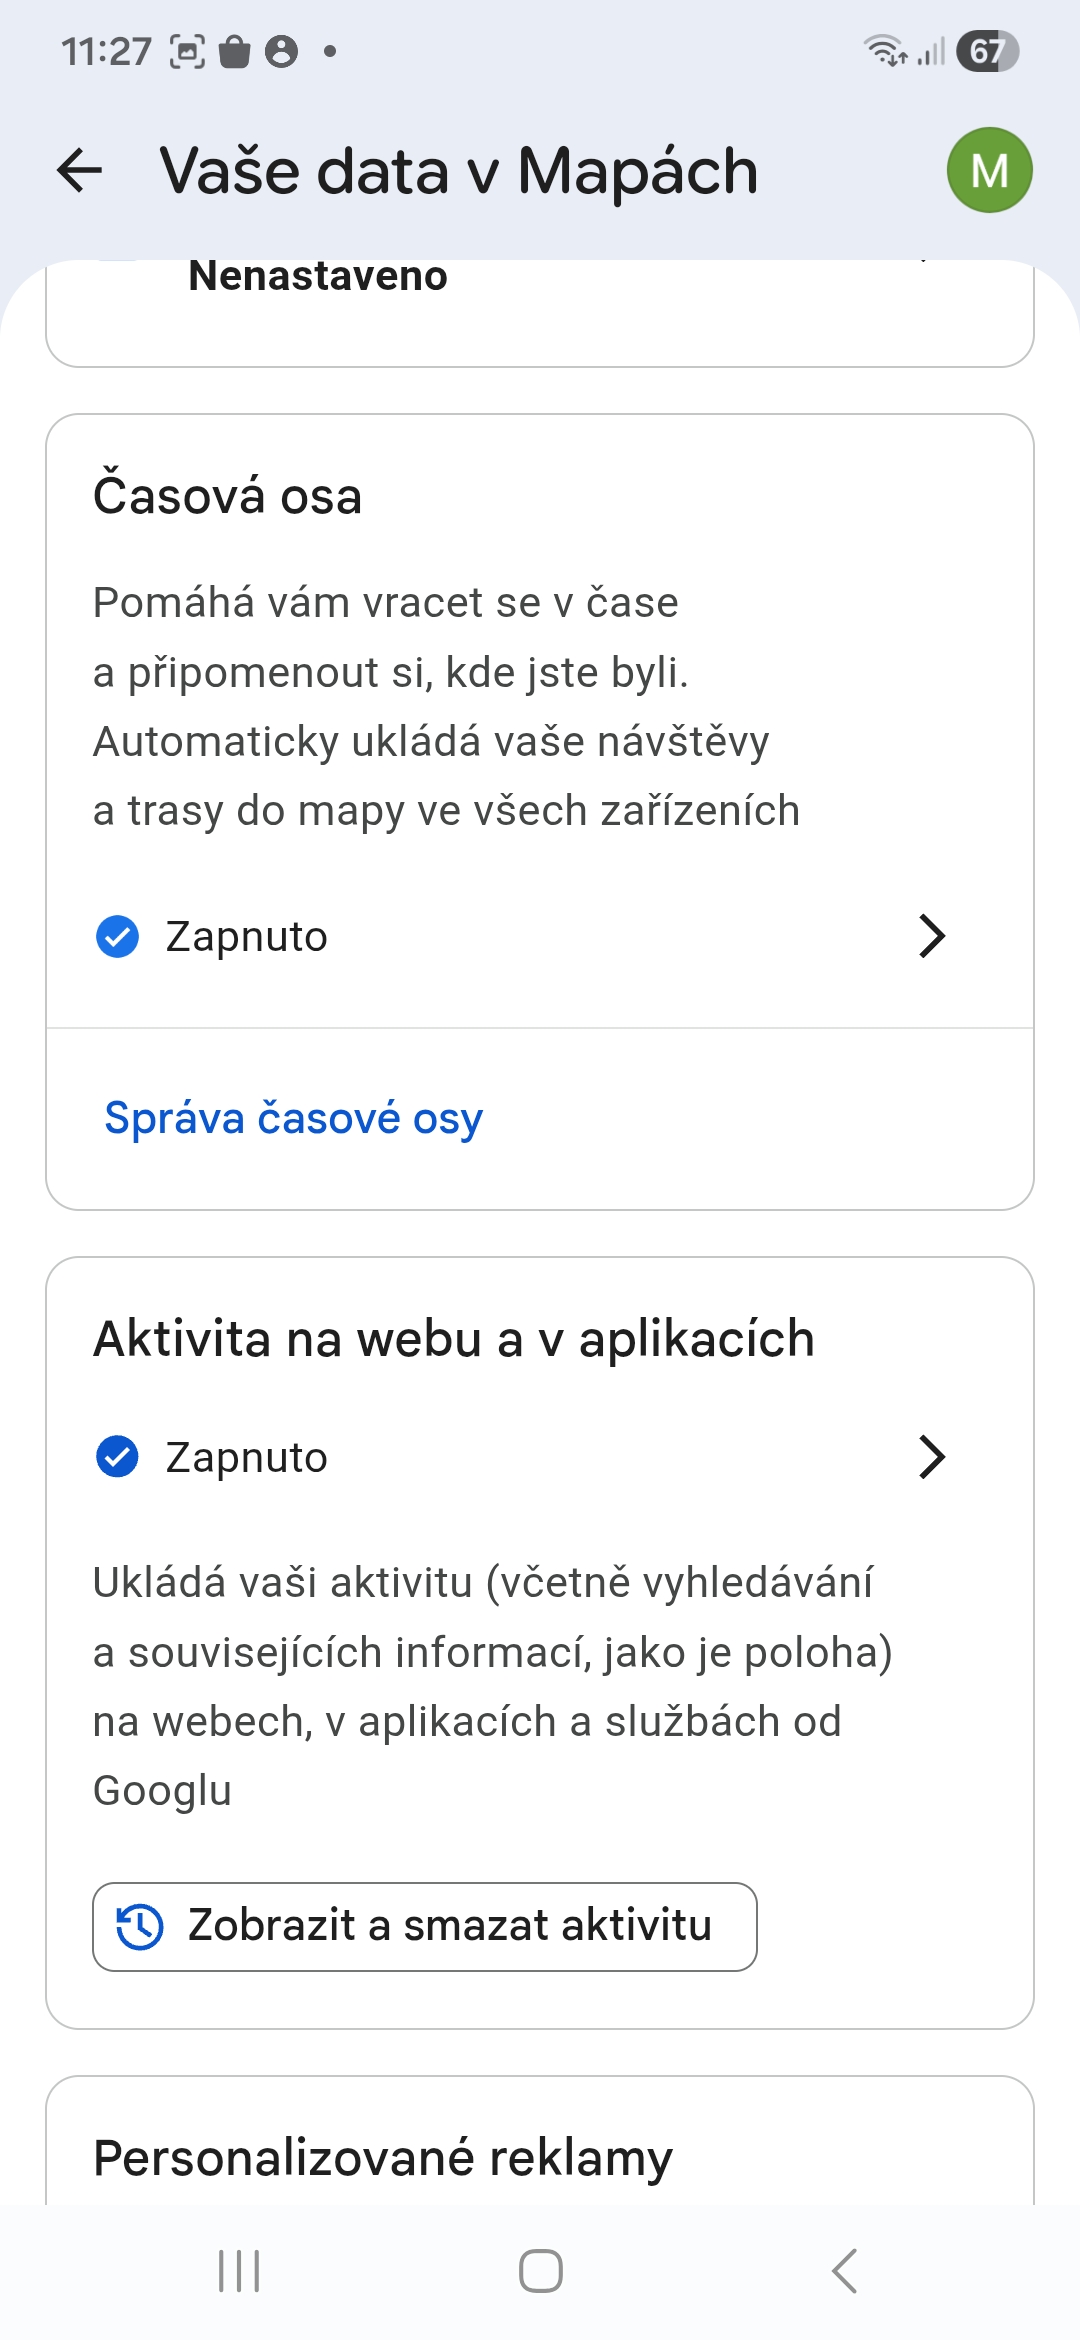
Task: Tap the Zapnuto status for Časová osa
Action: pyautogui.click(x=246, y=937)
